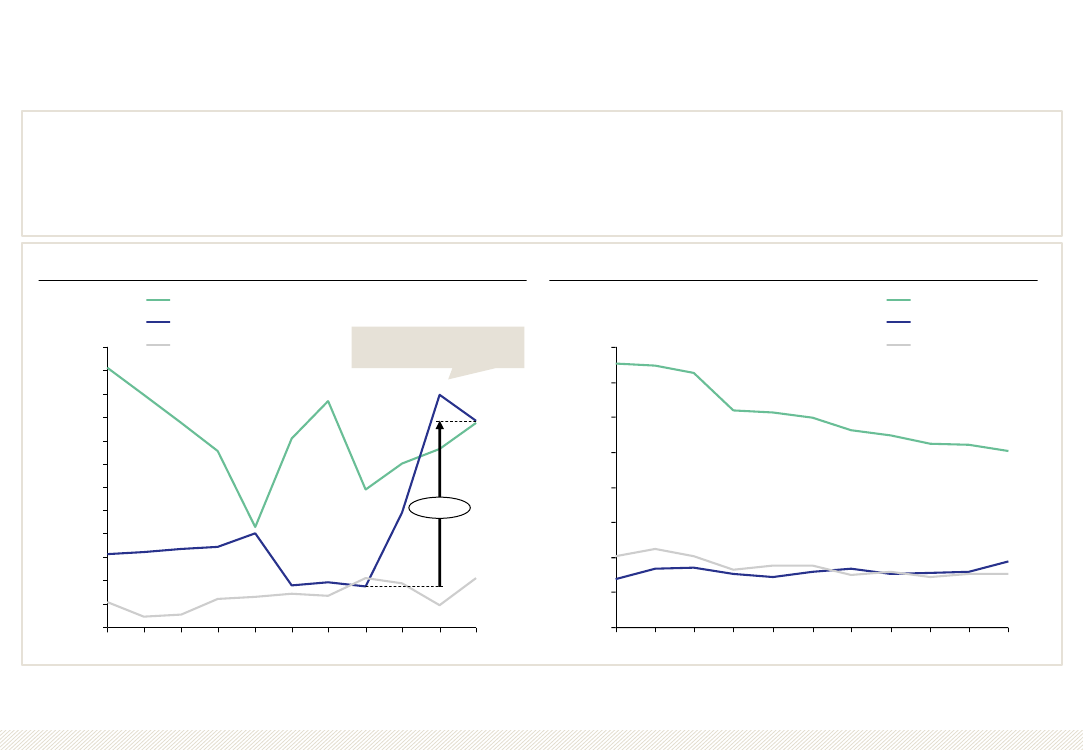The image size is (1083, 750).
Task: Click the horizontal rule above the right chart
Action: 793,280
